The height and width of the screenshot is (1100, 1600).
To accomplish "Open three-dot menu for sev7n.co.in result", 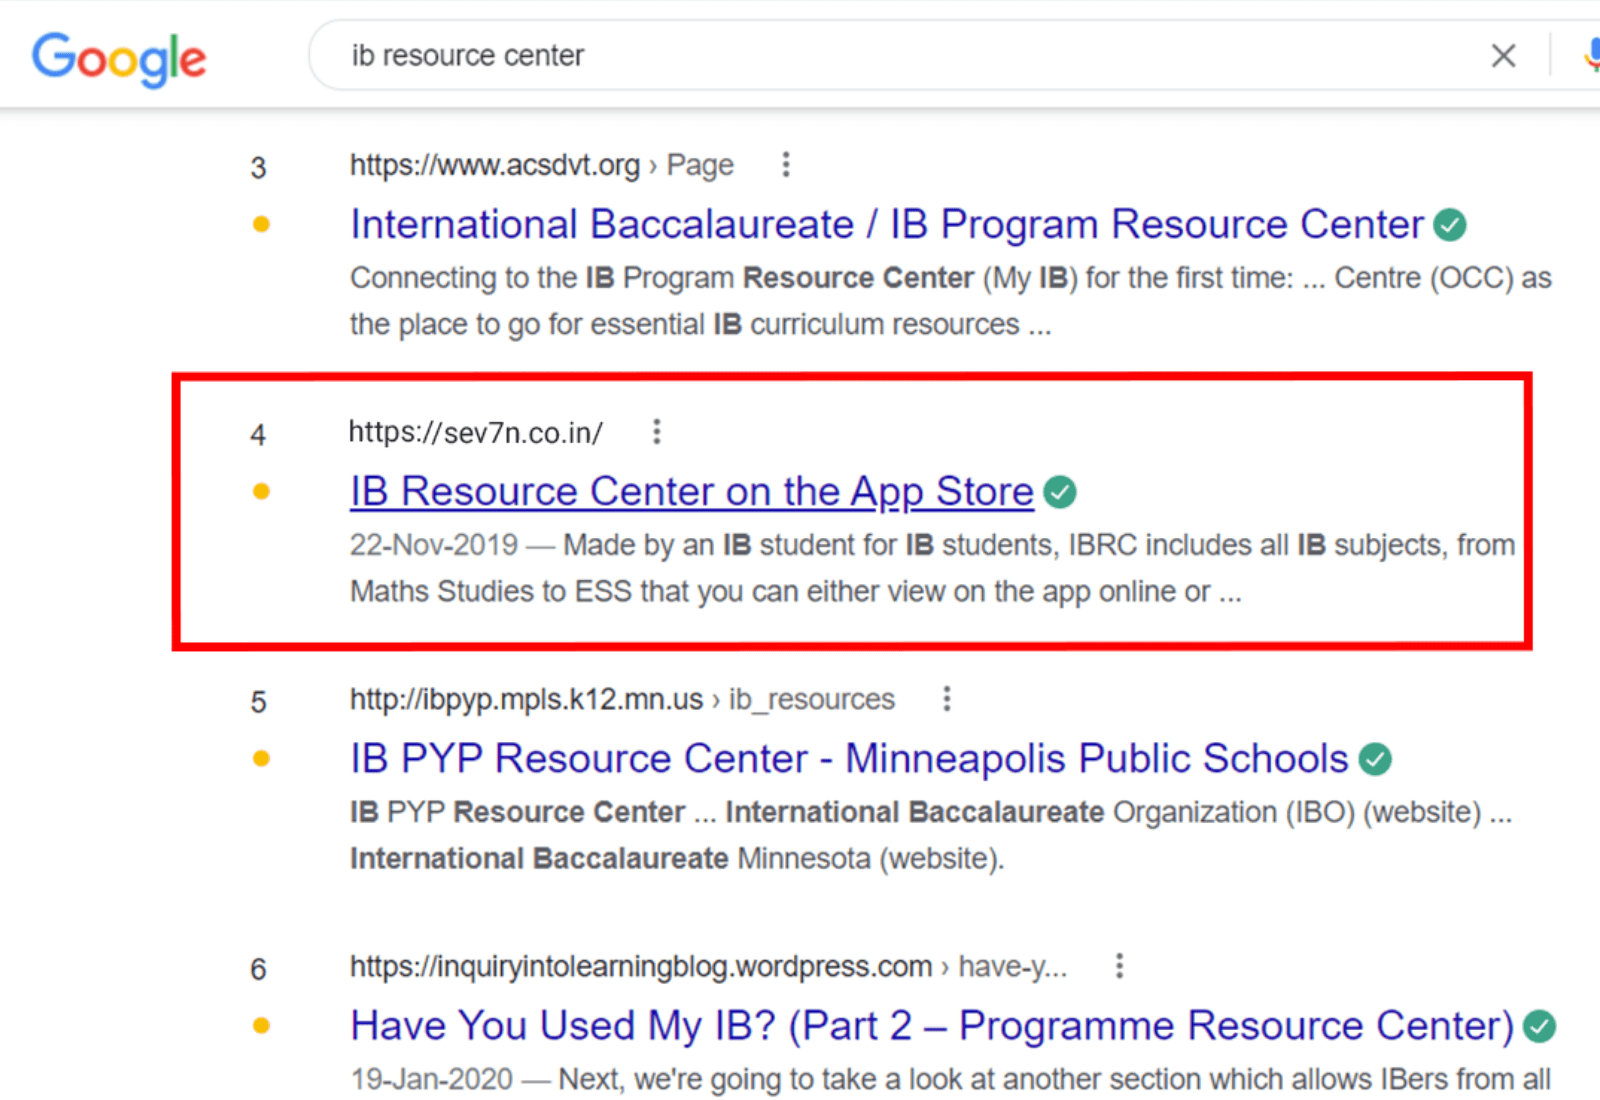I will click(656, 432).
